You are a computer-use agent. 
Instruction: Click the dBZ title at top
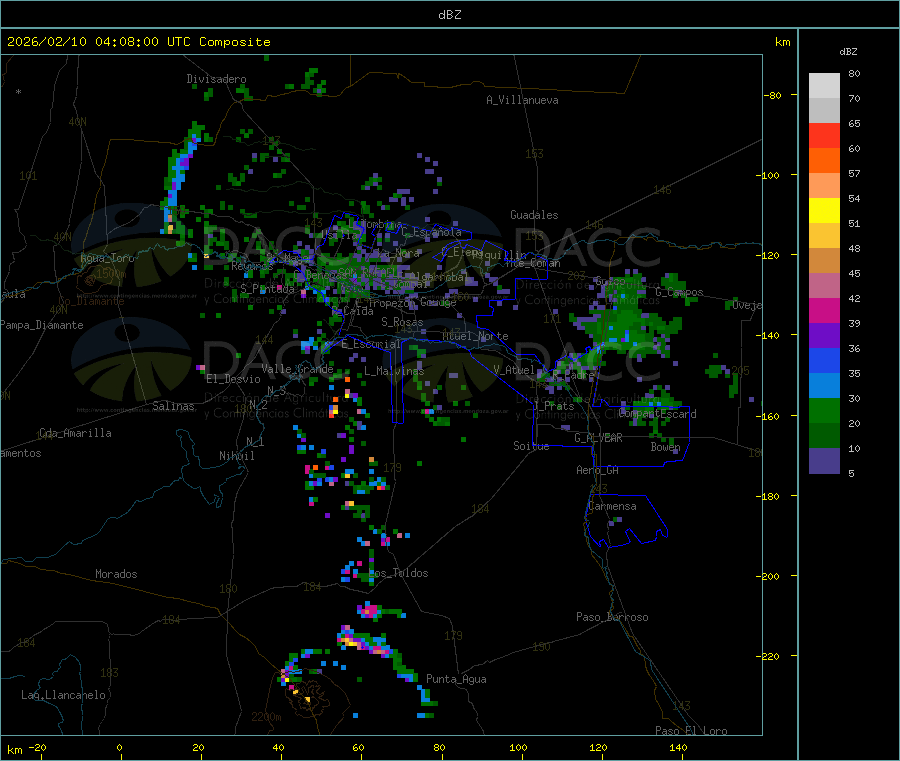point(449,15)
